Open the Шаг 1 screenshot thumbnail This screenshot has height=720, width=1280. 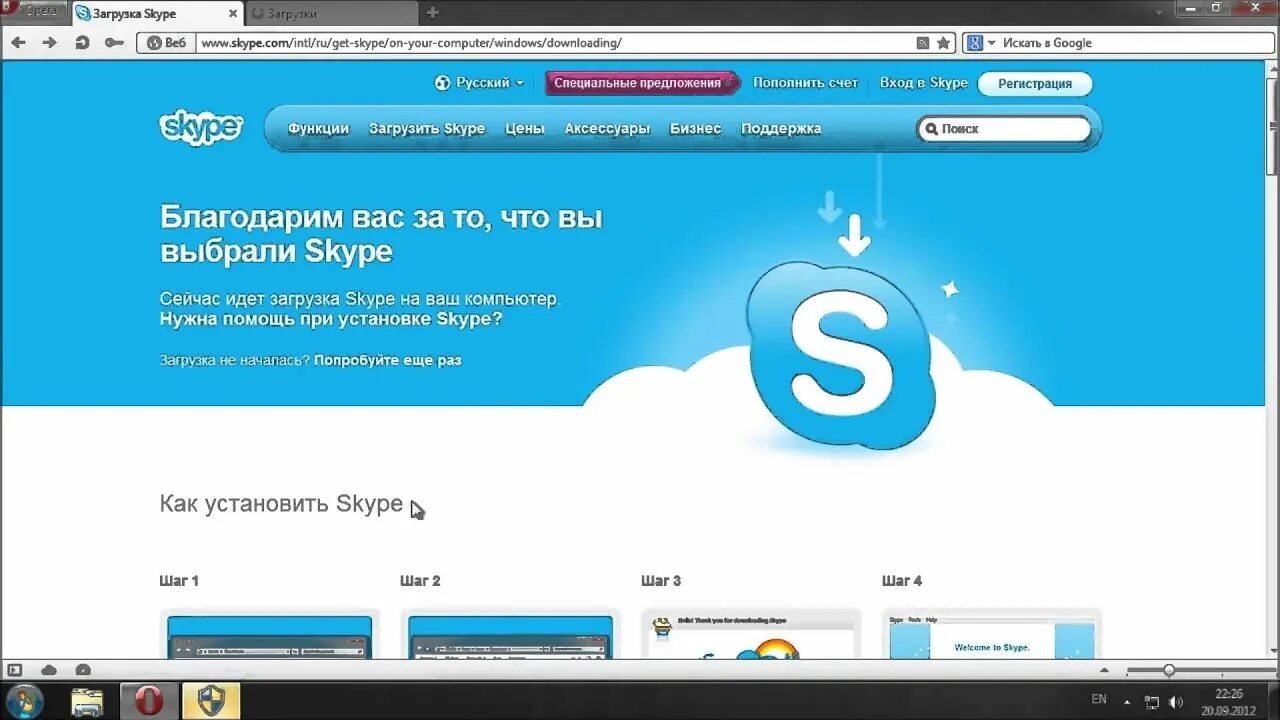(270, 634)
